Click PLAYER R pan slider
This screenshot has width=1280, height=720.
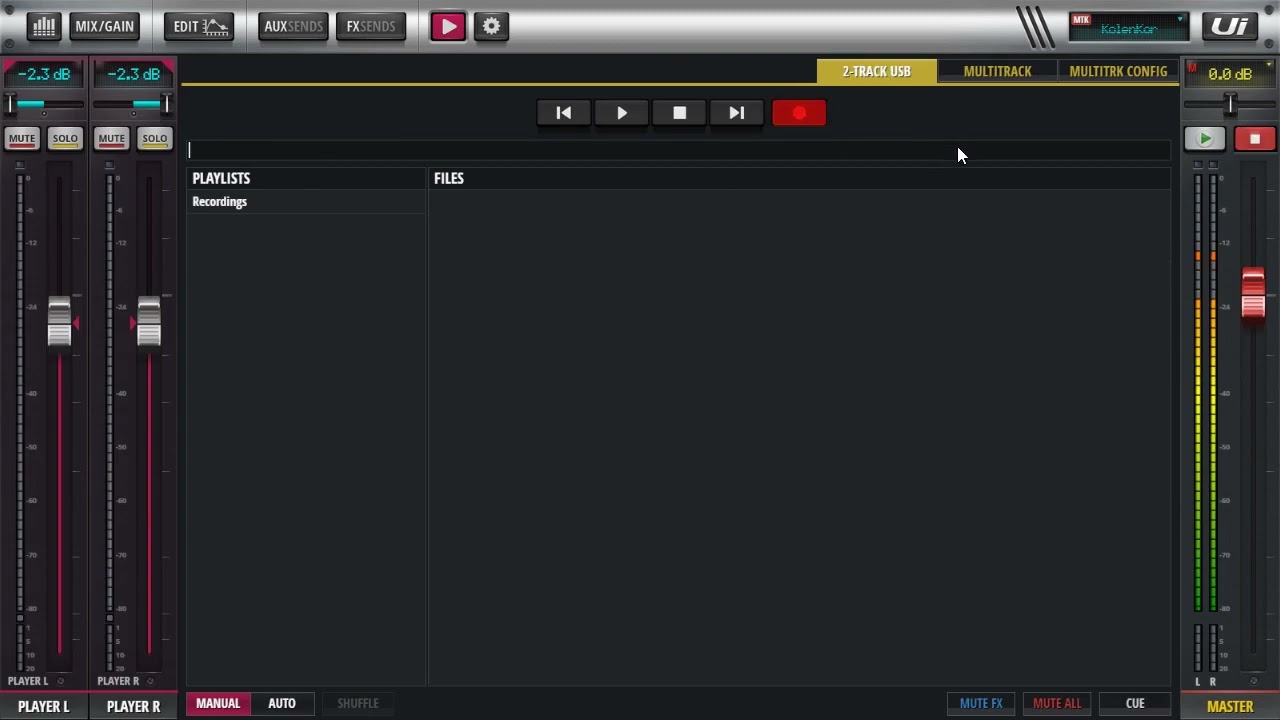coord(133,104)
